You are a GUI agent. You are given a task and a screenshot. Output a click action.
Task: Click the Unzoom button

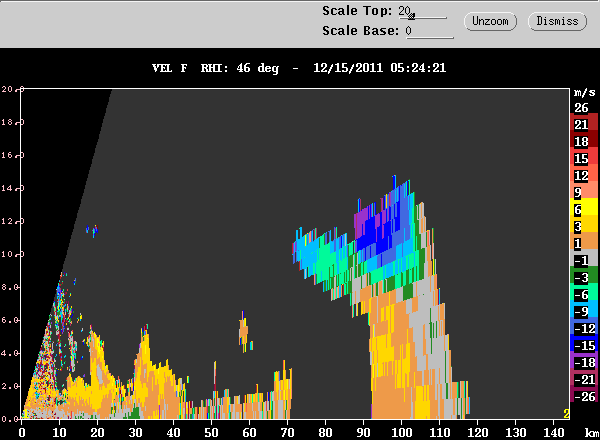490,21
